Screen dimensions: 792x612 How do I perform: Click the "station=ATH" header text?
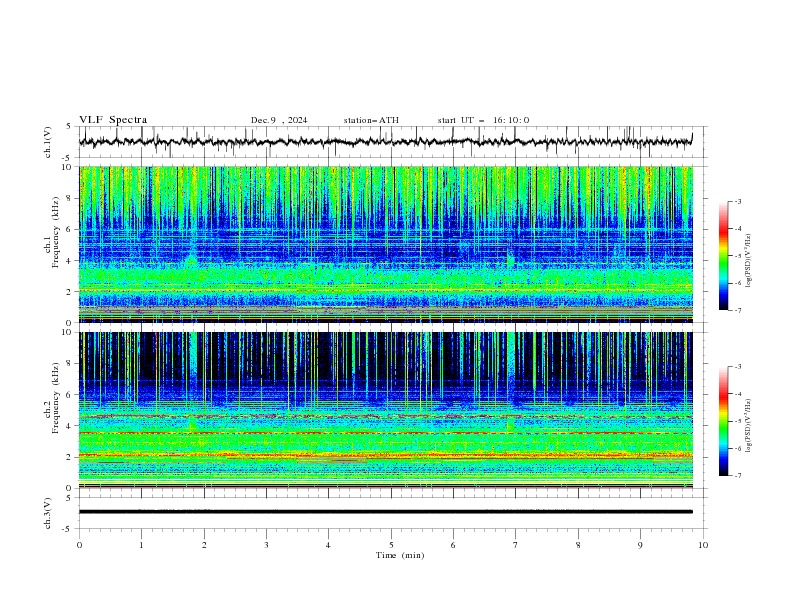coord(371,120)
